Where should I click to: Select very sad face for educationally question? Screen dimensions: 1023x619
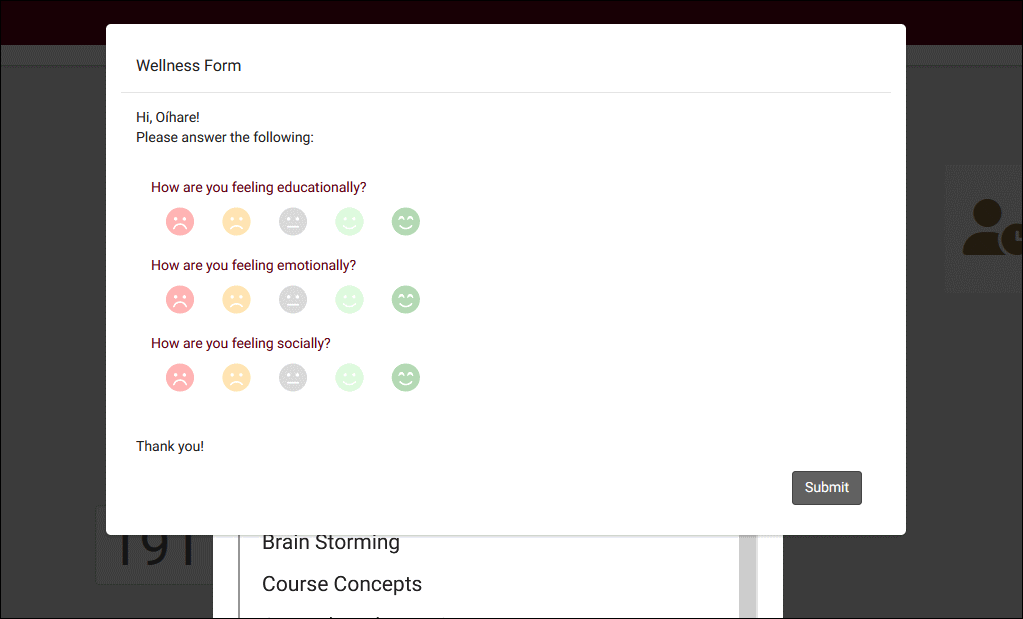(180, 222)
